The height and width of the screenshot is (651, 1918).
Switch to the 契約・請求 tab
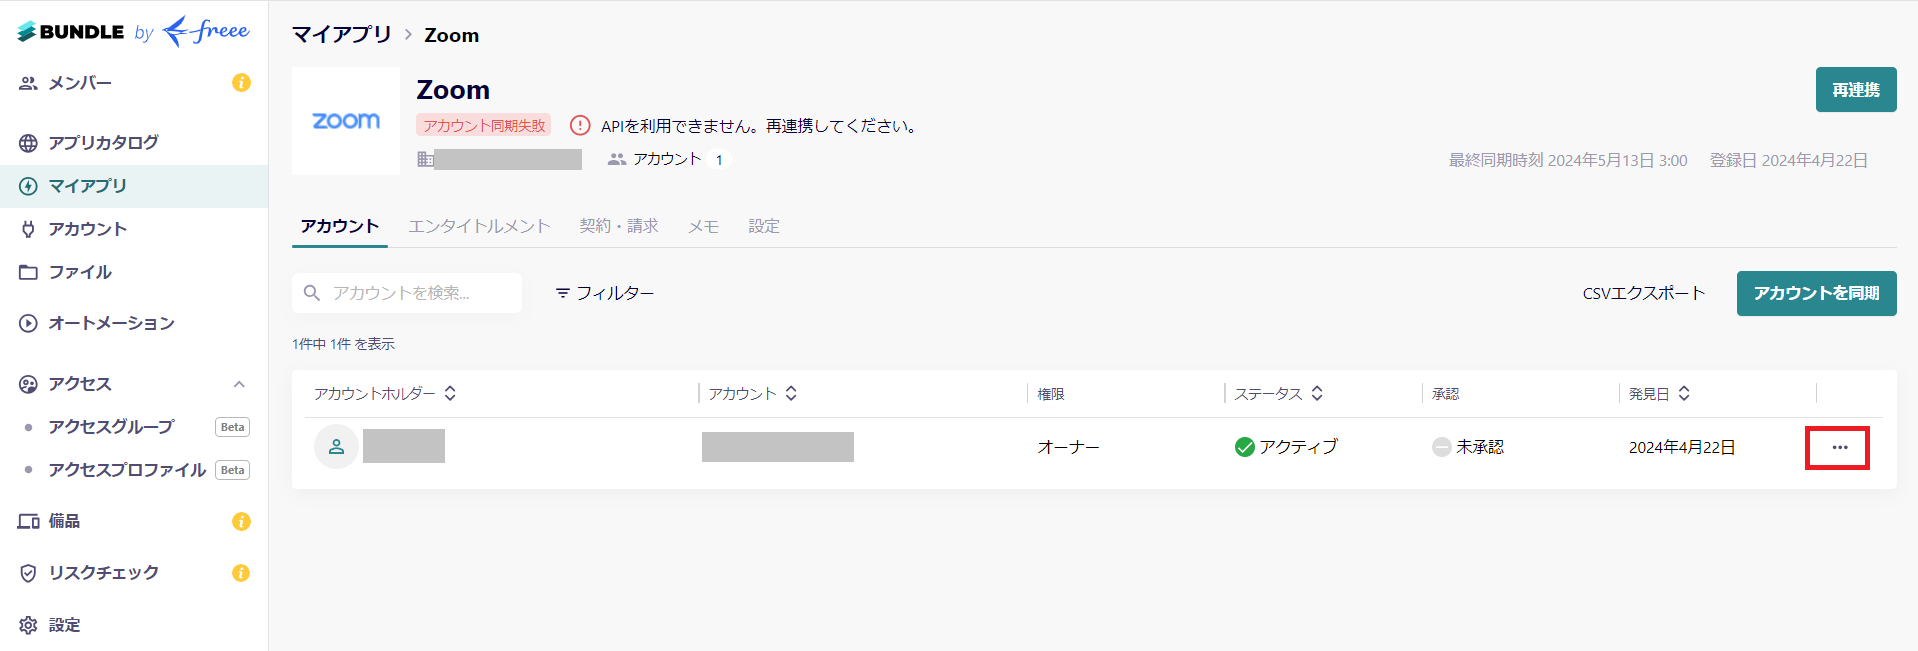619,226
